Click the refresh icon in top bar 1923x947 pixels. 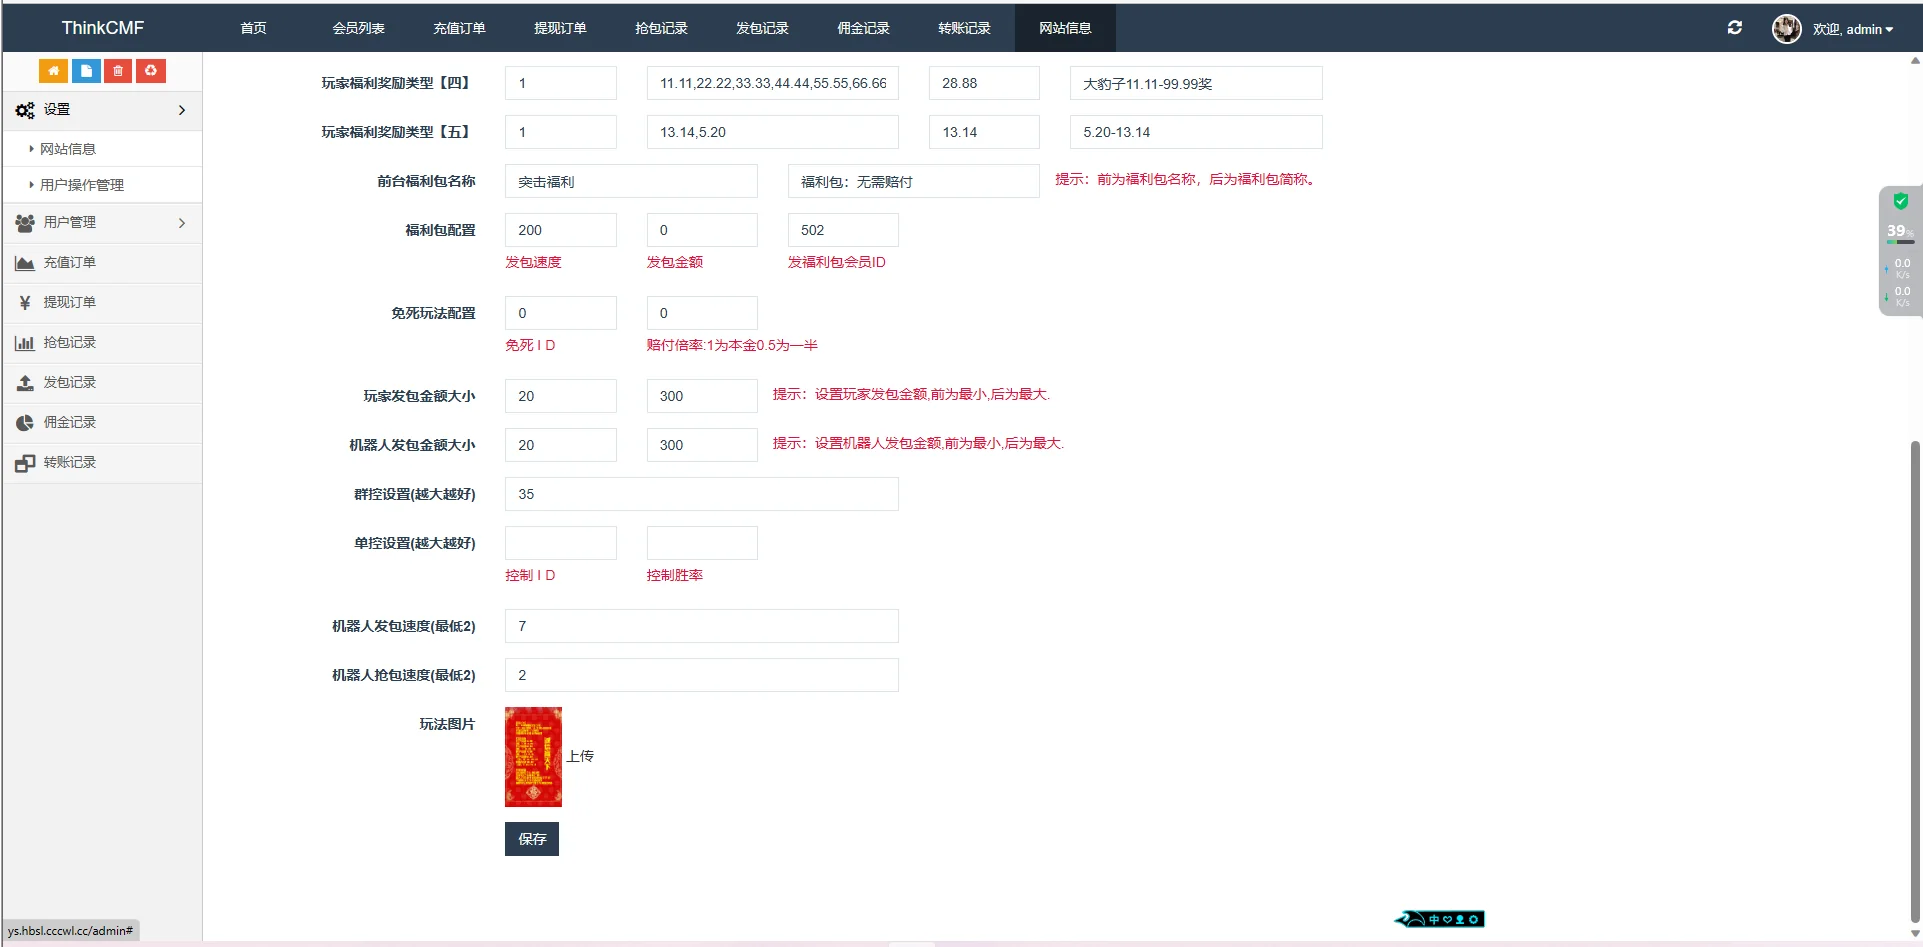1734,28
